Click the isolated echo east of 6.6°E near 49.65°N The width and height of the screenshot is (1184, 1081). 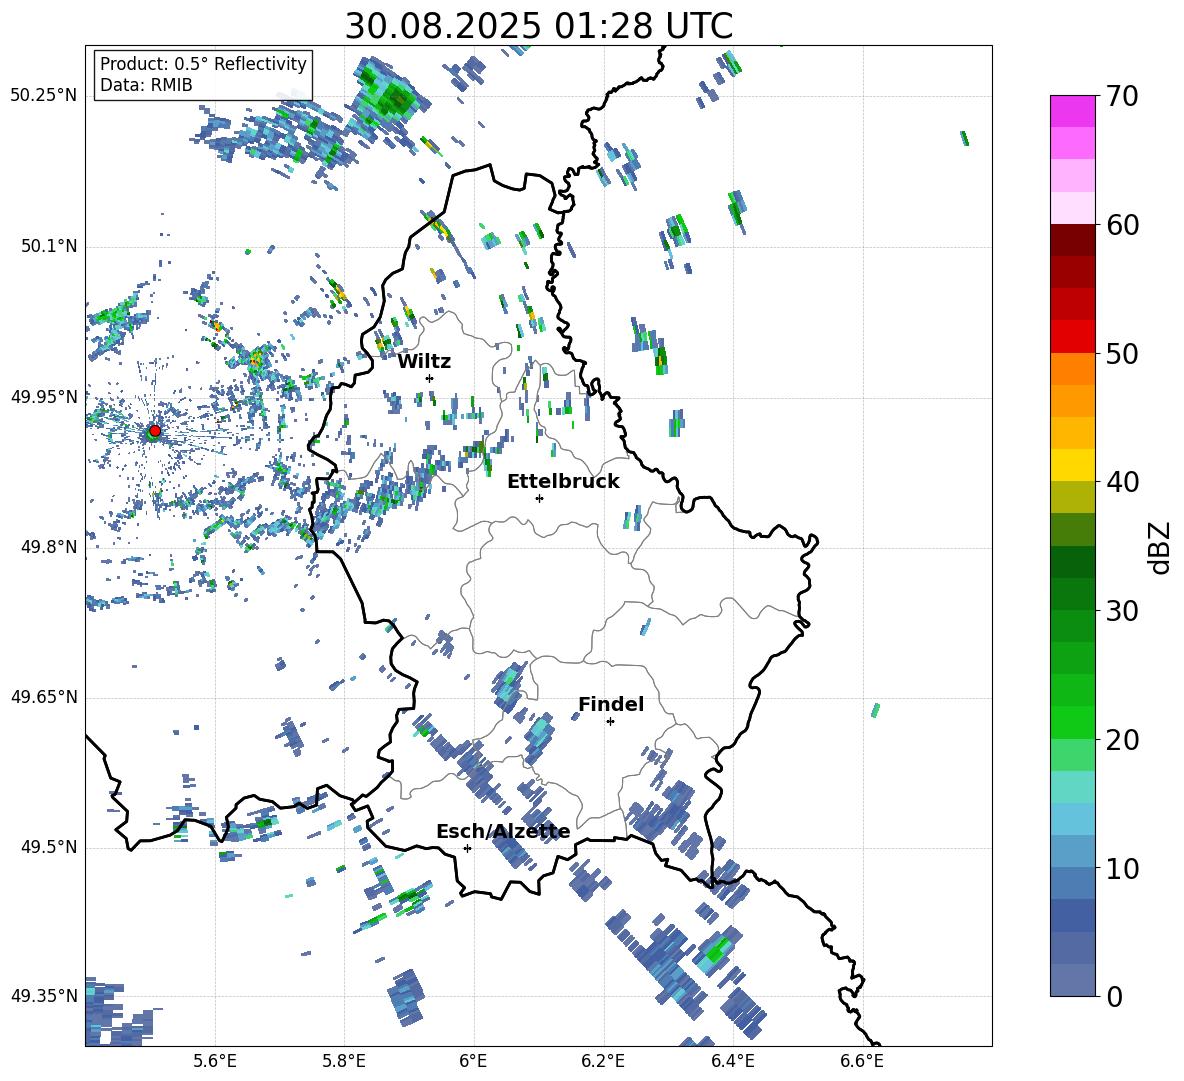coord(876,710)
